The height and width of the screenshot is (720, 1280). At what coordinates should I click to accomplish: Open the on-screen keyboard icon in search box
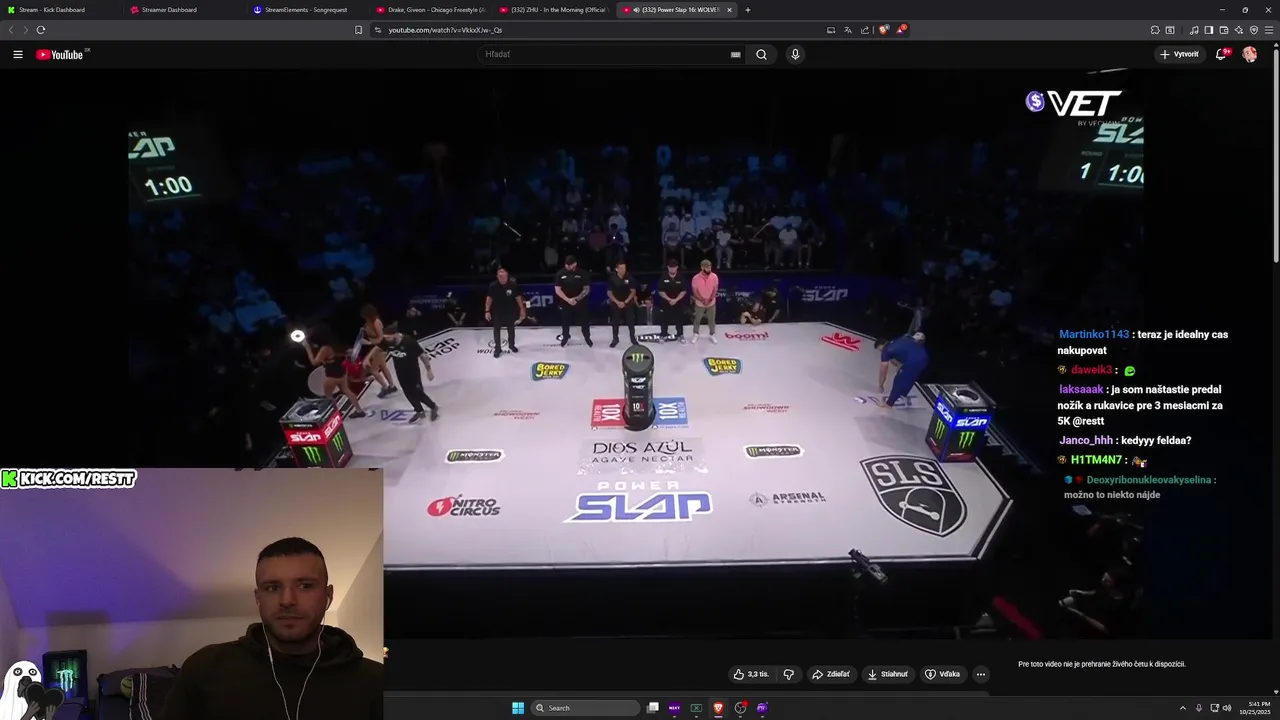tap(736, 54)
